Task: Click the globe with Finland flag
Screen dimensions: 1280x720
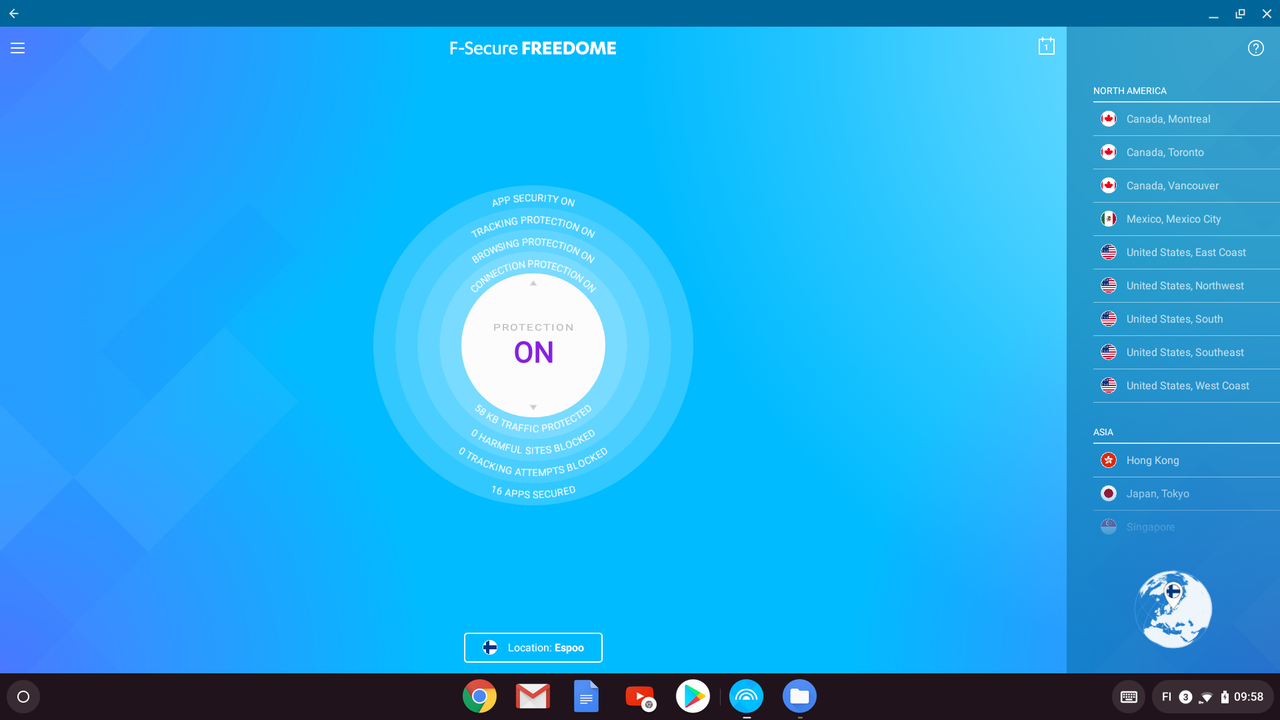Action: [x=1174, y=609]
